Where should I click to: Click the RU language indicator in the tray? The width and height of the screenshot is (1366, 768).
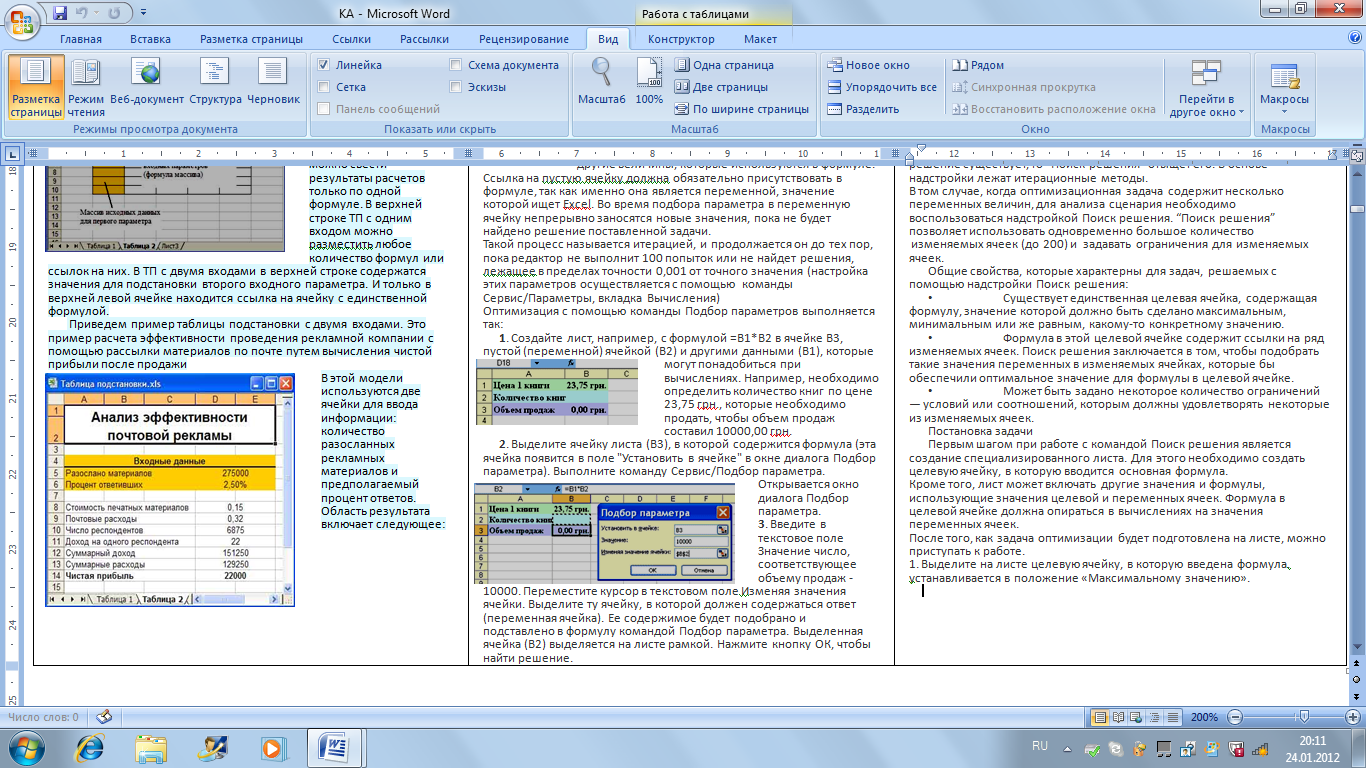click(1039, 746)
